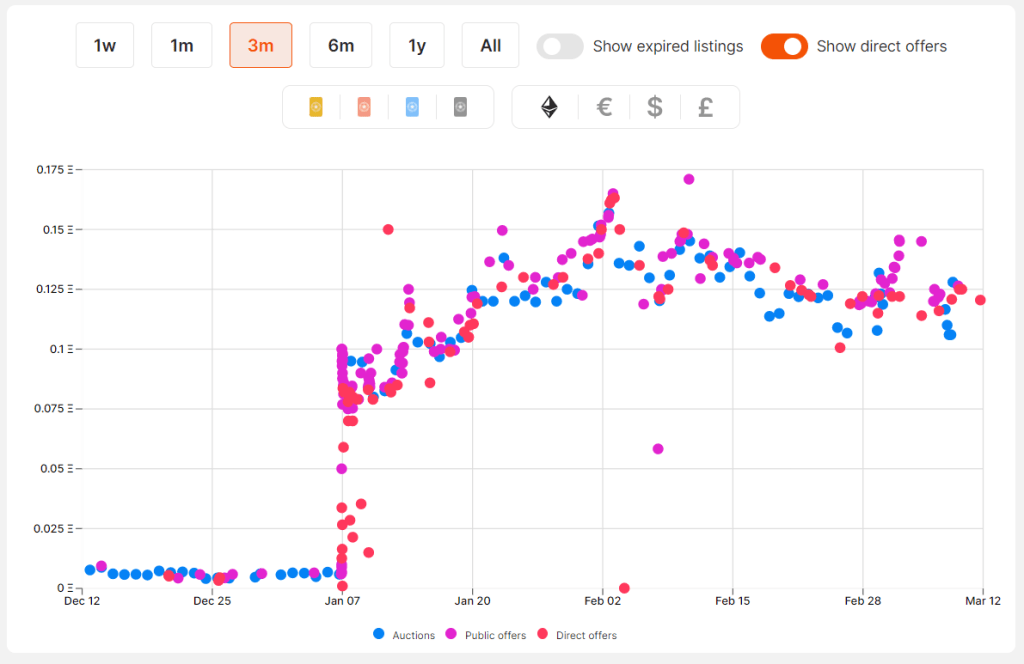The image size is (1024, 664).
Task: Select the blue card rarity filter
Action: [x=412, y=107]
